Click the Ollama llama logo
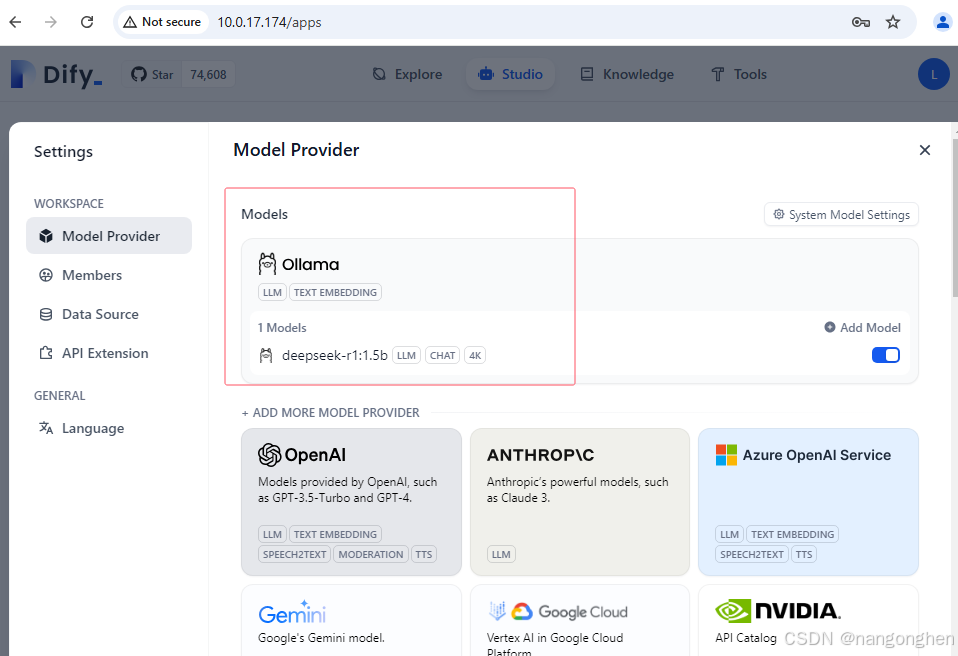Image resolution: width=958 pixels, height=656 pixels. [267, 264]
